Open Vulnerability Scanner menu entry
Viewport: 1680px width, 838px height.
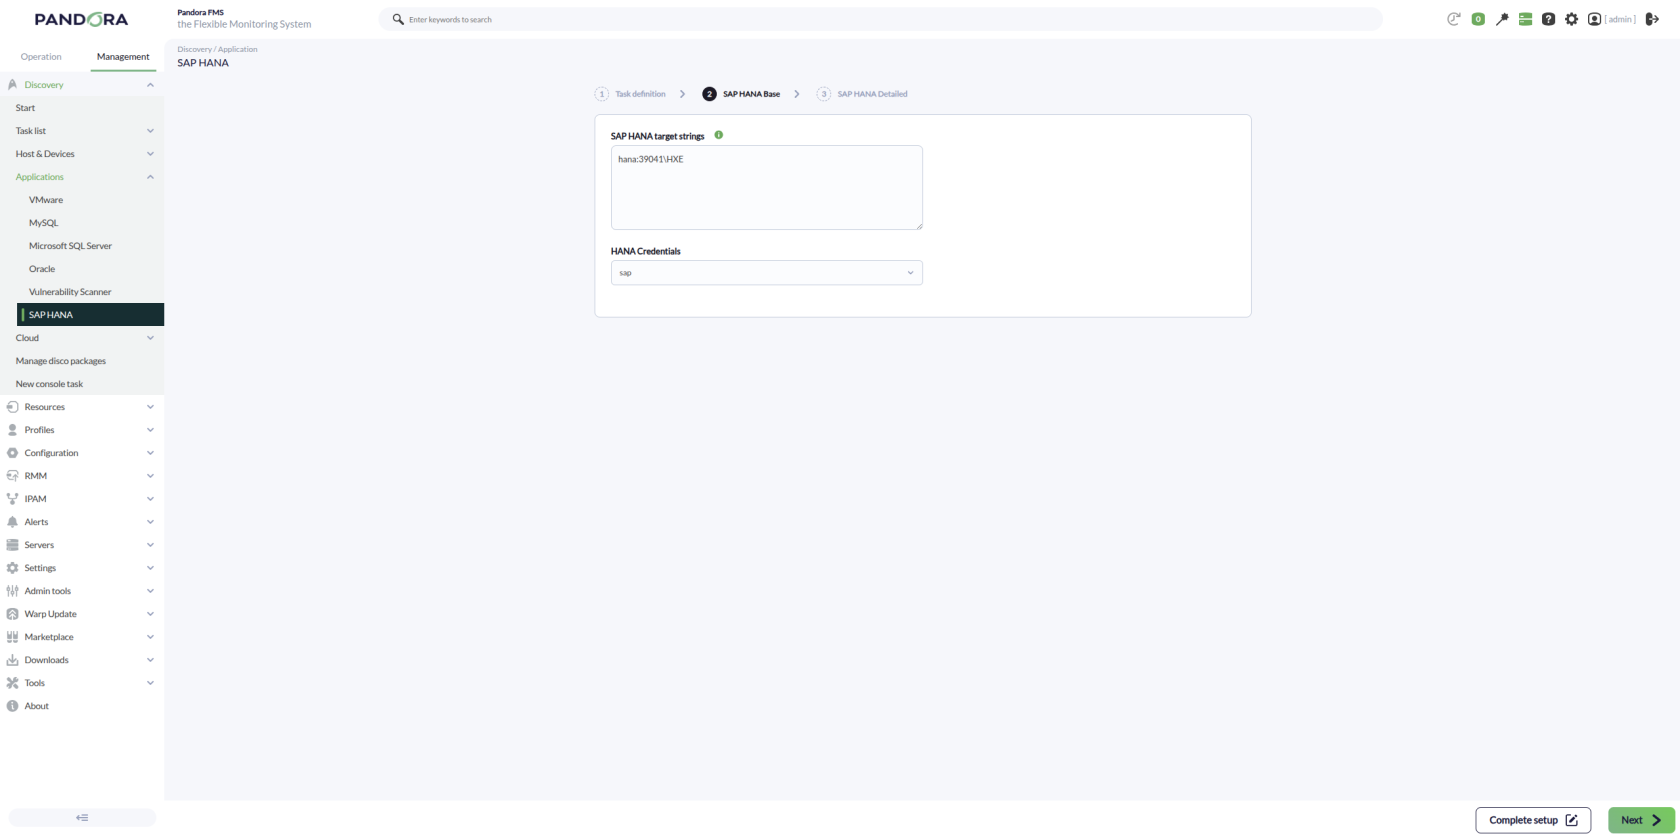[70, 292]
